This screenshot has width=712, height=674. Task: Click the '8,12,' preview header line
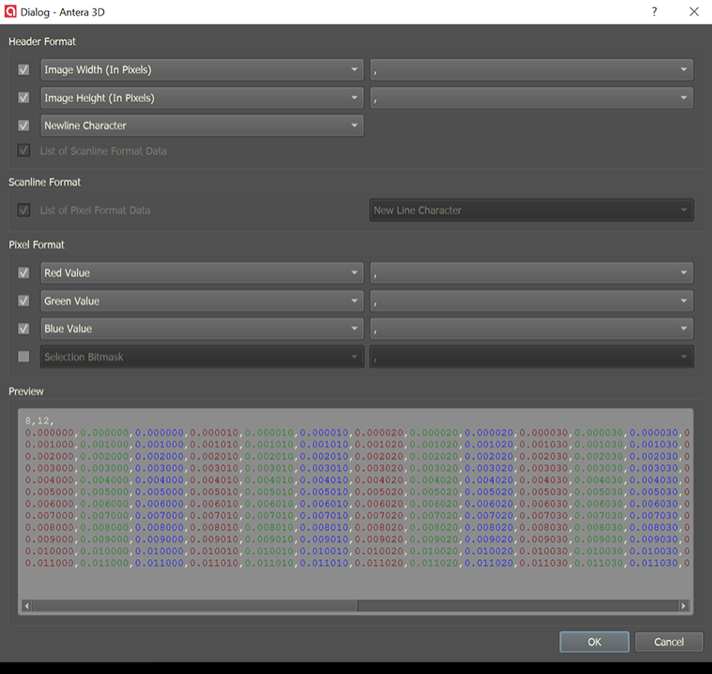pyautogui.click(x=40, y=421)
